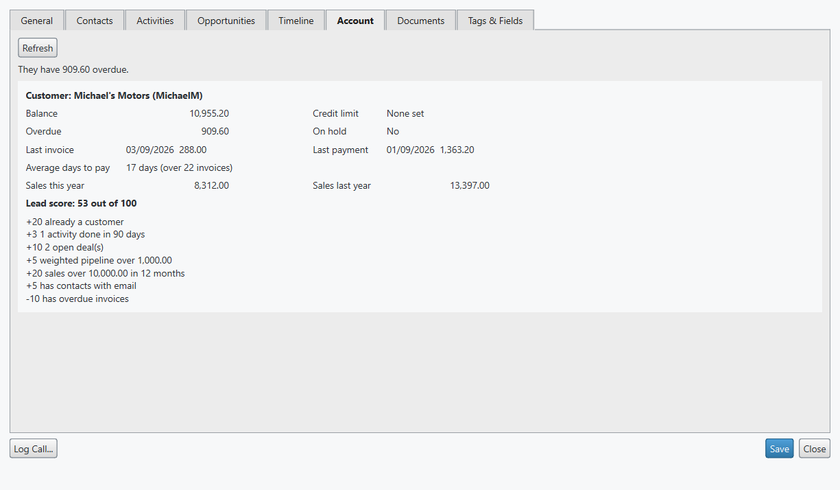This screenshot has height=490, width=840.
Task: Select last invoice date 03/09/2026
Action: 149,150
